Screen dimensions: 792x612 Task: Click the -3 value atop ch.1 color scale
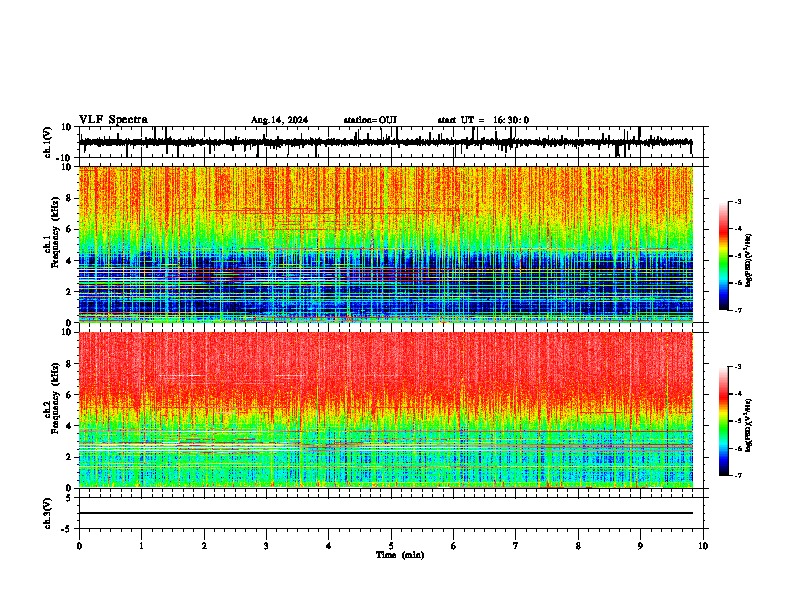738,201
